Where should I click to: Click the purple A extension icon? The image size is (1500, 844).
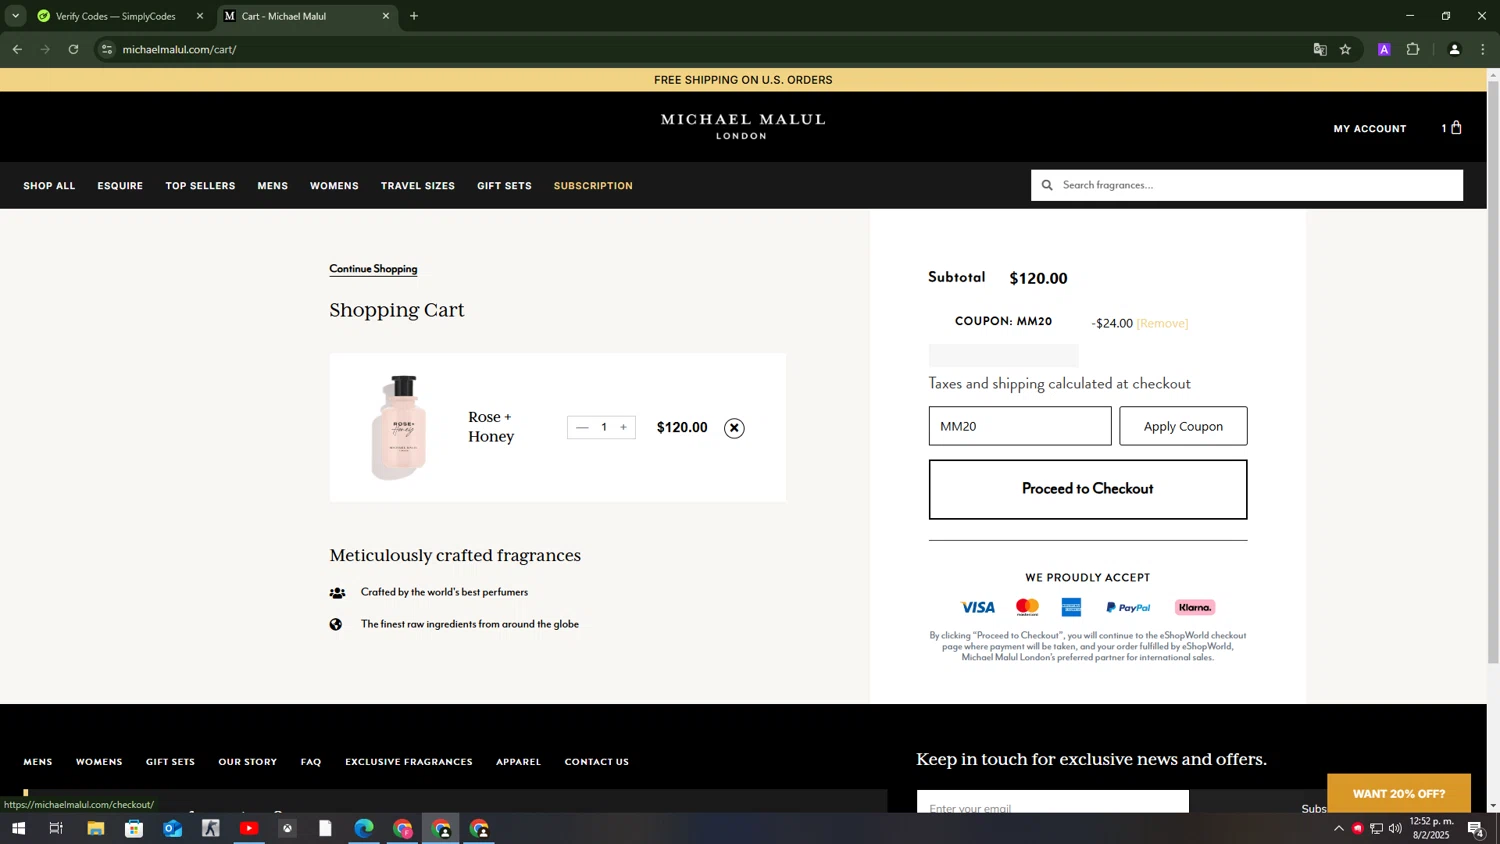point(1384,49)
